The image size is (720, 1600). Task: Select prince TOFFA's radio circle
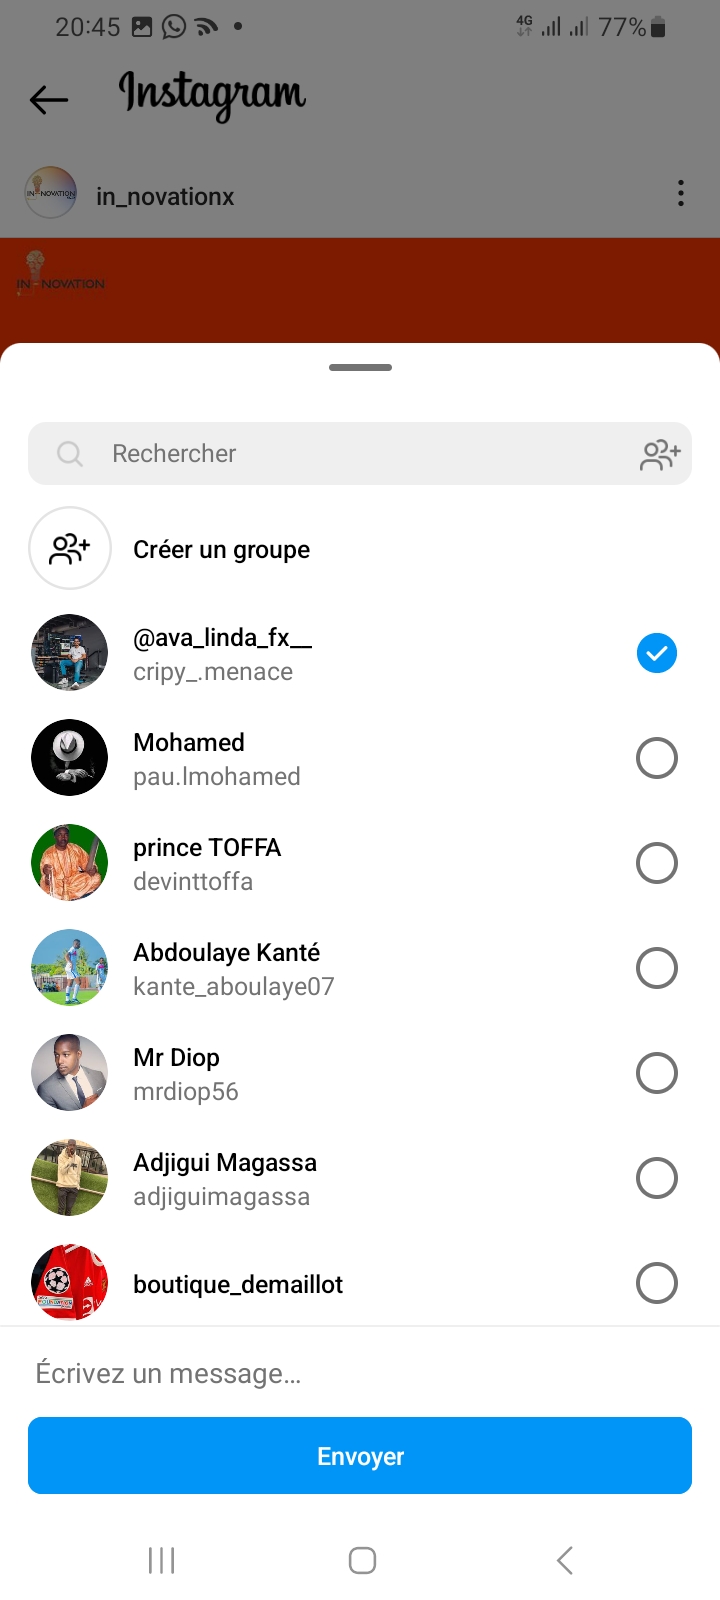click(x=656, y=863)
